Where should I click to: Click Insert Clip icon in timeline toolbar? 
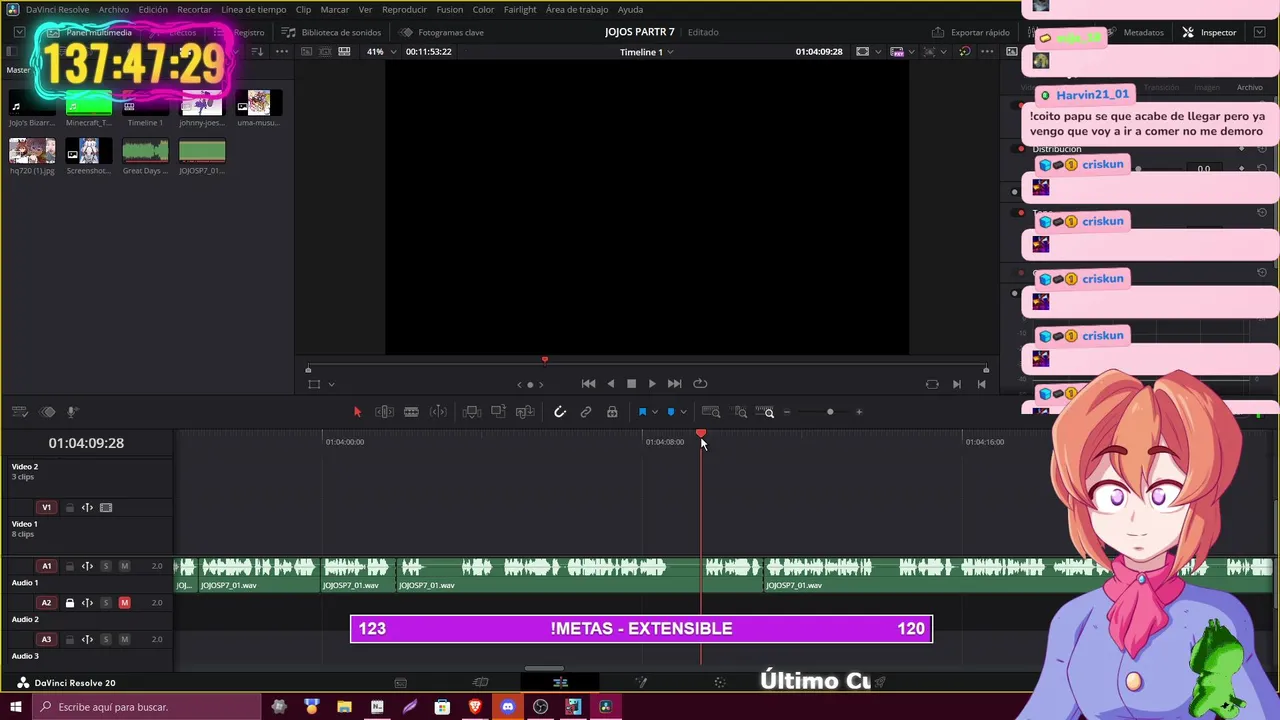[472, 412]
